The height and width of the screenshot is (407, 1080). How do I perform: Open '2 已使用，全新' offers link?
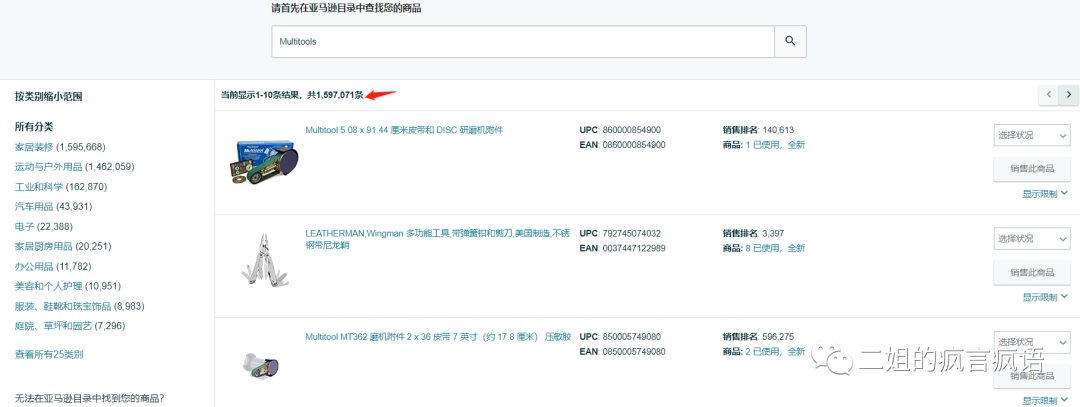click(x=775, y=351)
